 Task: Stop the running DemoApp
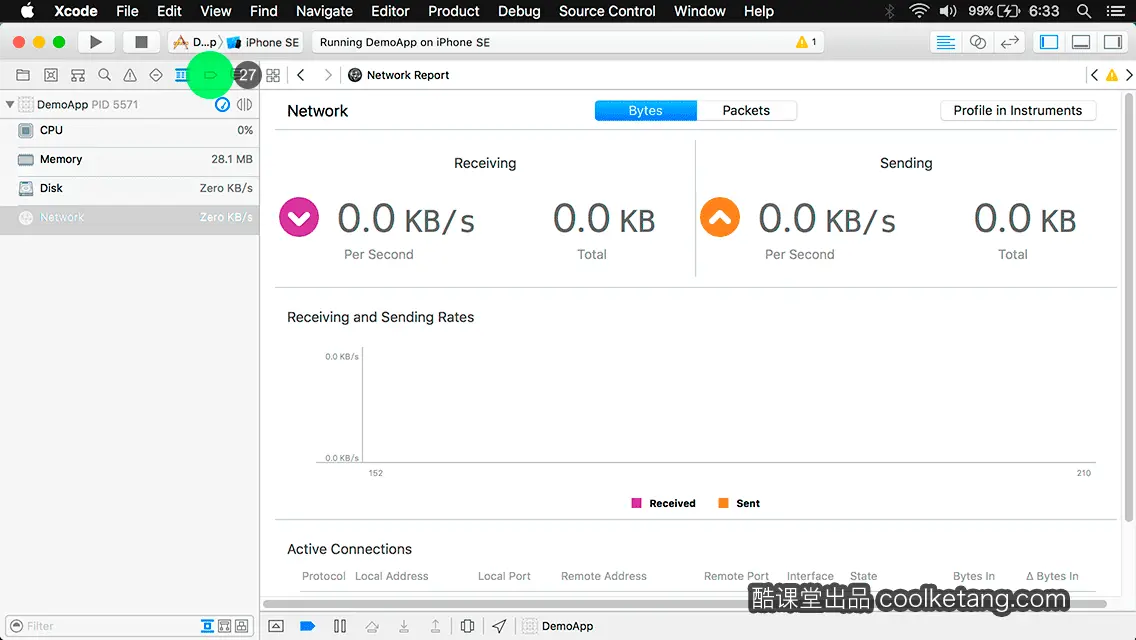[x=141, y=42]
